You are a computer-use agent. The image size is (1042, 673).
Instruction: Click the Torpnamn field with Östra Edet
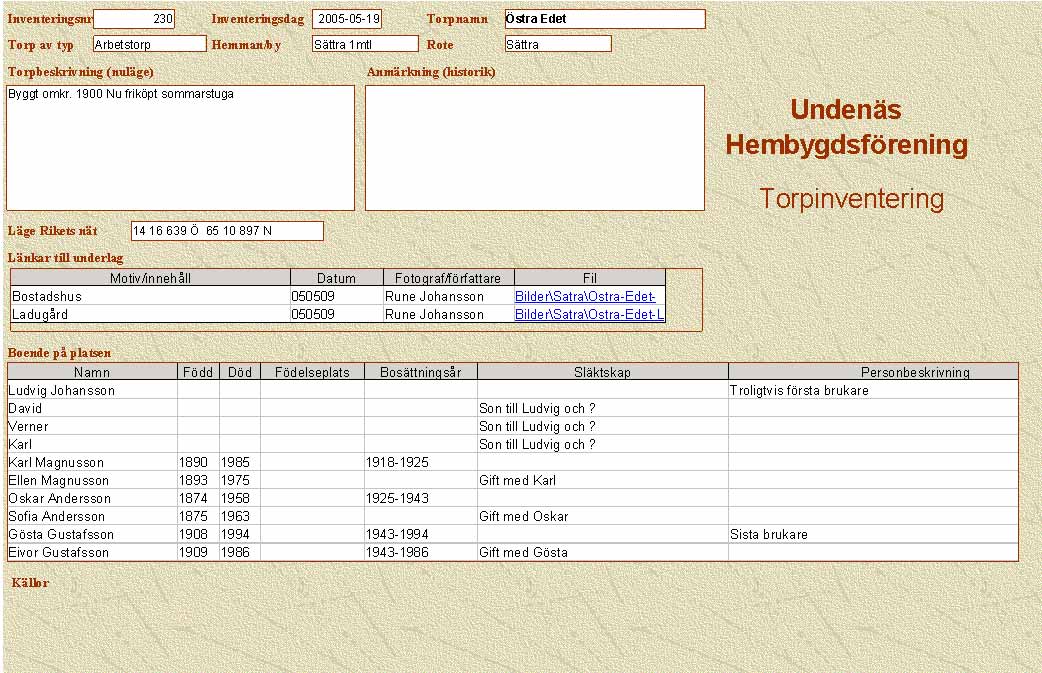pyautogui.click(x=604, y=19)
